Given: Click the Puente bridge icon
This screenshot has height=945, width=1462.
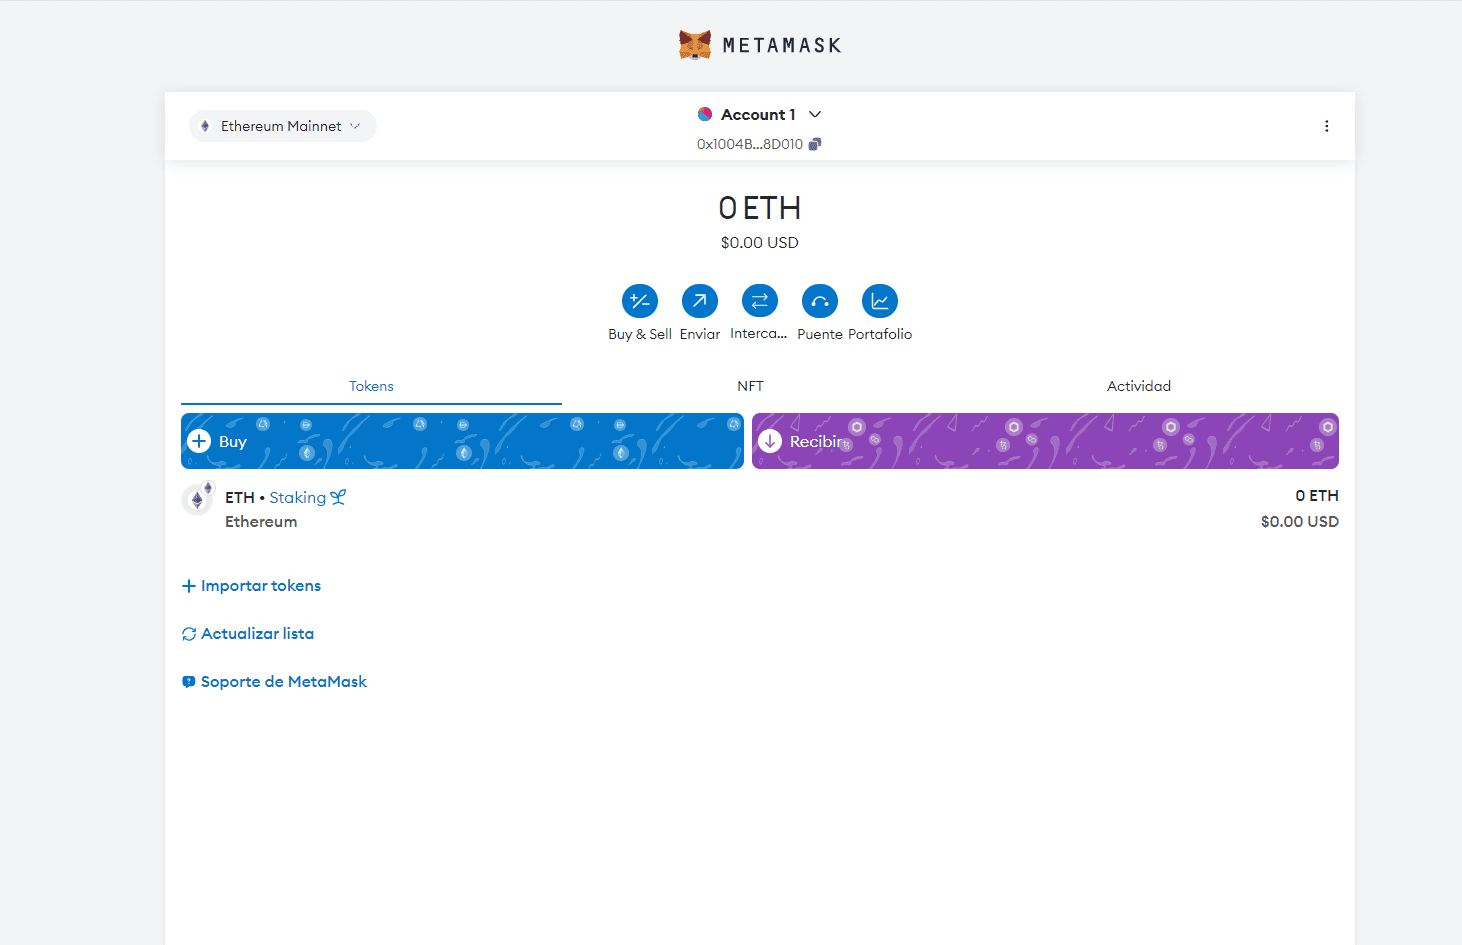Looking at the screenshot, I should coord(820,301).
